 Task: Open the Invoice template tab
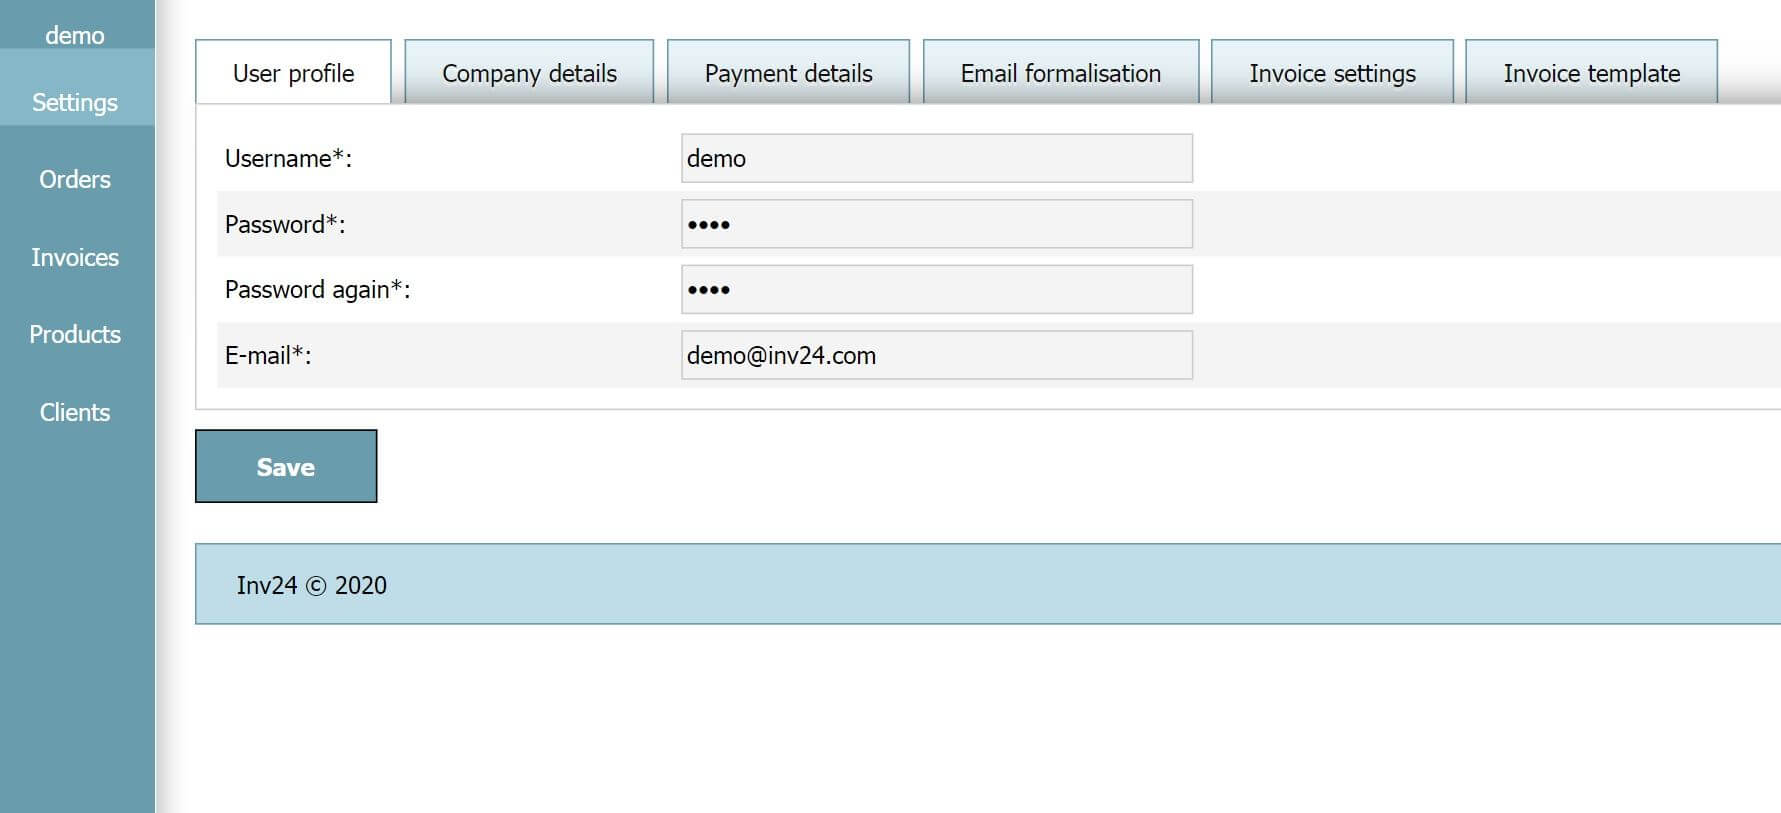pyautogui.click(x=1591, y=72)
